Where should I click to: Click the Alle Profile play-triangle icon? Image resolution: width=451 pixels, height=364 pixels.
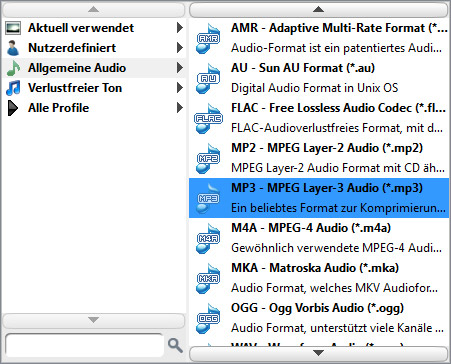point(13,108)
